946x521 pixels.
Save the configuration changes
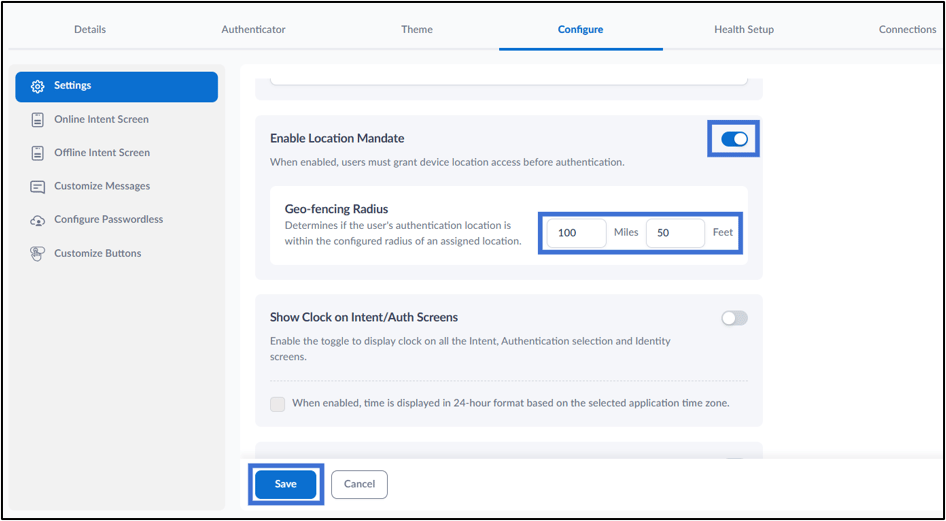tap(285, 484)
